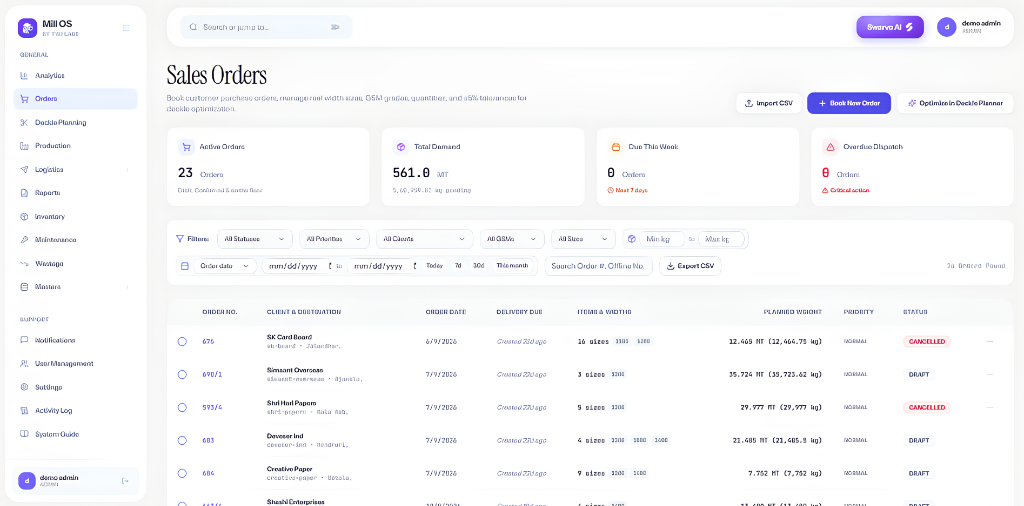Click the logout icon beside demo admin
Viewport: 1024px width, 506px height.
pyautogui.click(x=125, y=481)
